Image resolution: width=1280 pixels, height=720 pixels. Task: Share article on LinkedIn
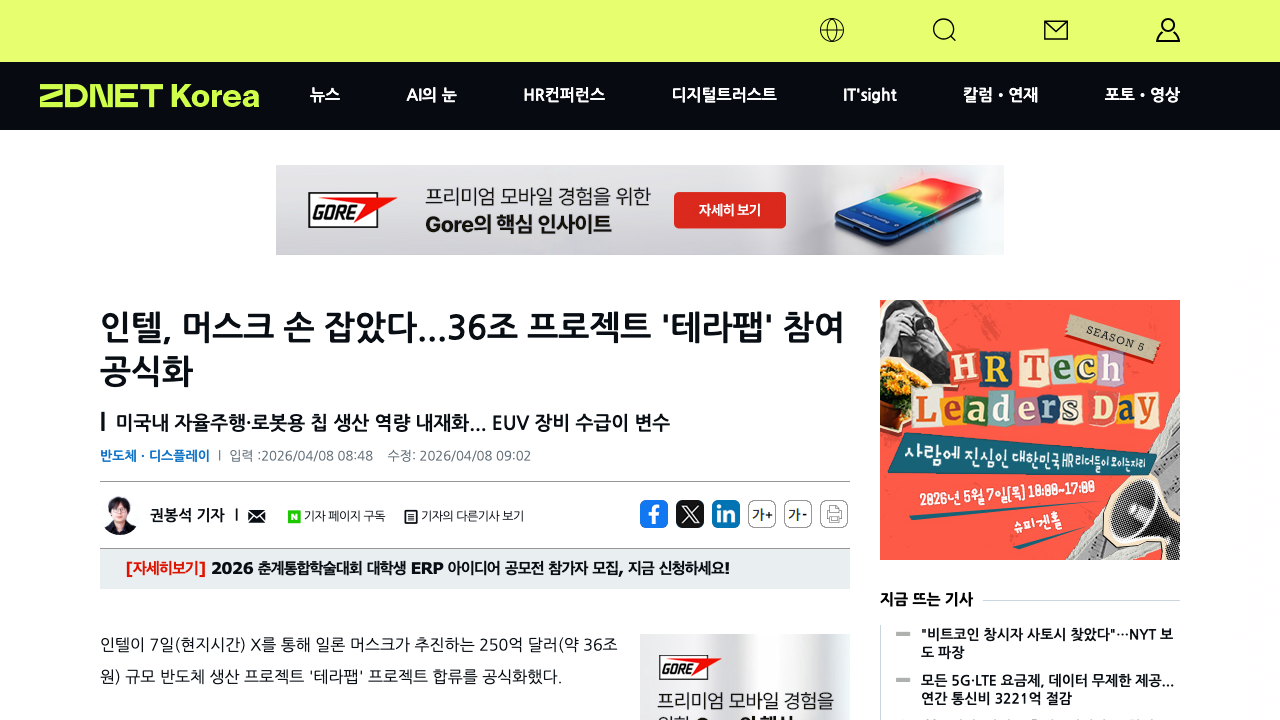[x=726, y=514]
